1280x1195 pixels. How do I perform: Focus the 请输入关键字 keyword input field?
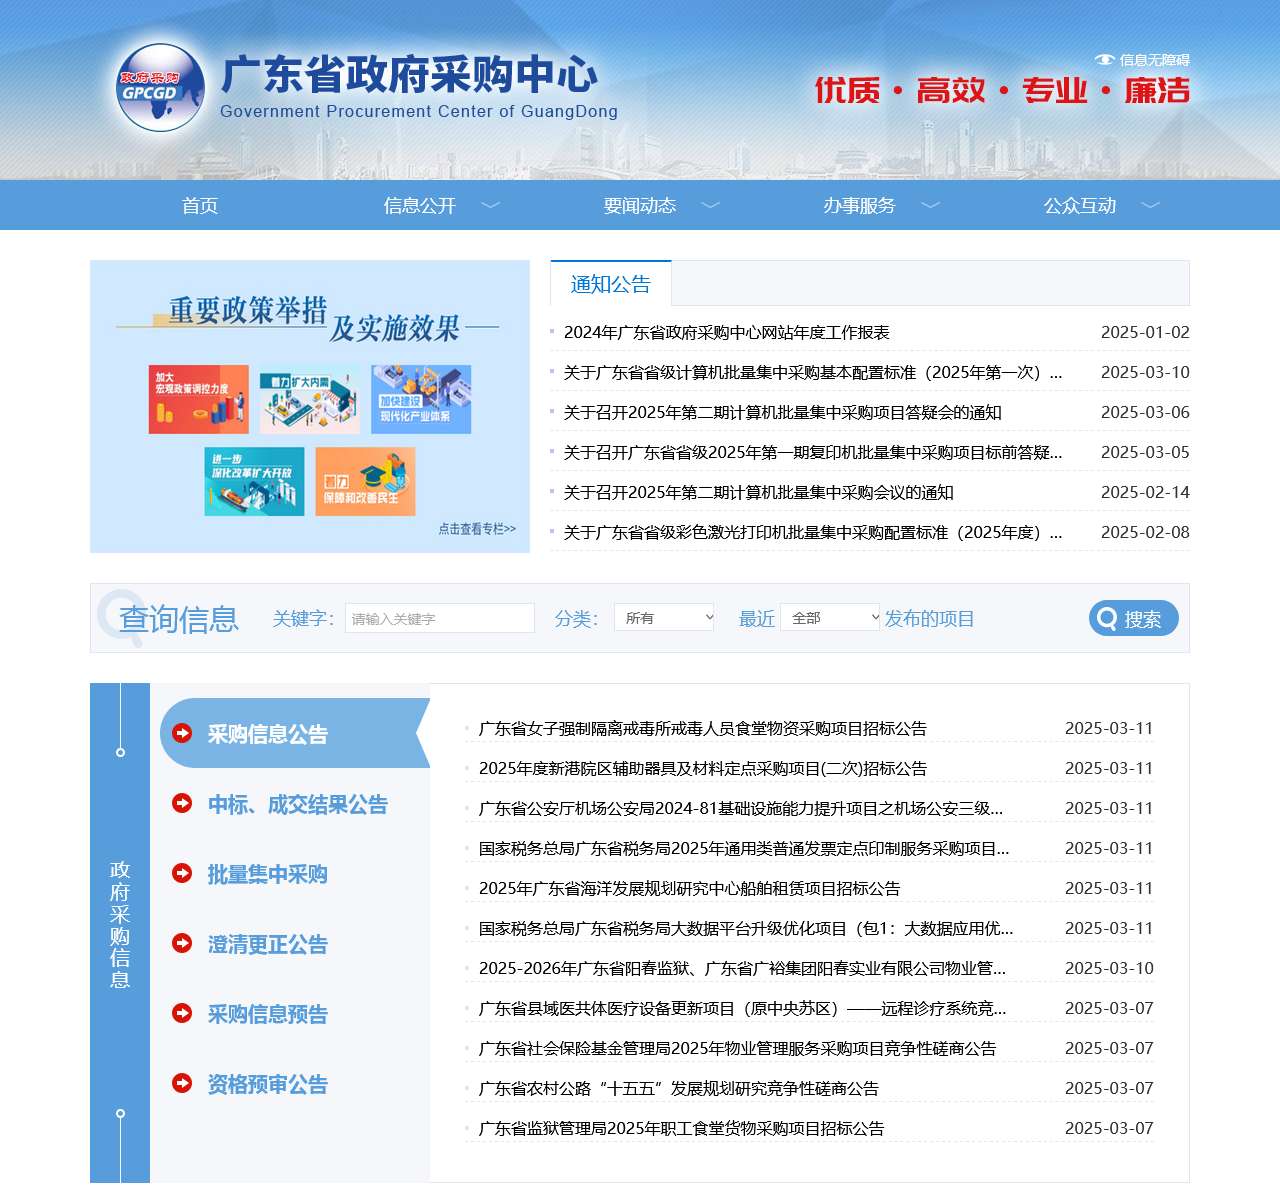(x=440, y=618)
